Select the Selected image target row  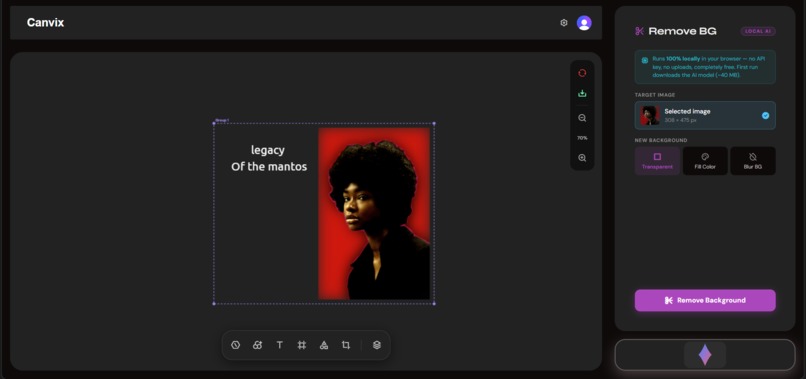[705, 115]
